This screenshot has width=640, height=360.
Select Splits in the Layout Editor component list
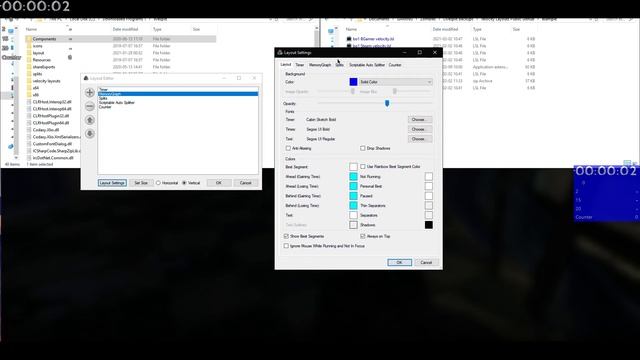tap(178, 98)
